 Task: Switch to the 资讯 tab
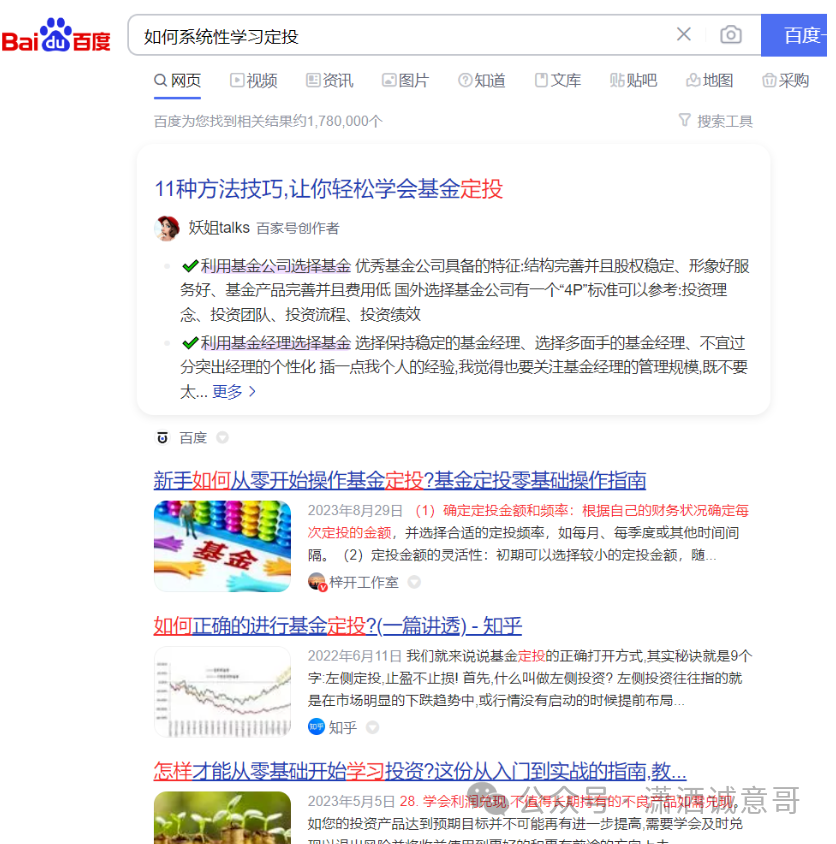tap(330, 81)
